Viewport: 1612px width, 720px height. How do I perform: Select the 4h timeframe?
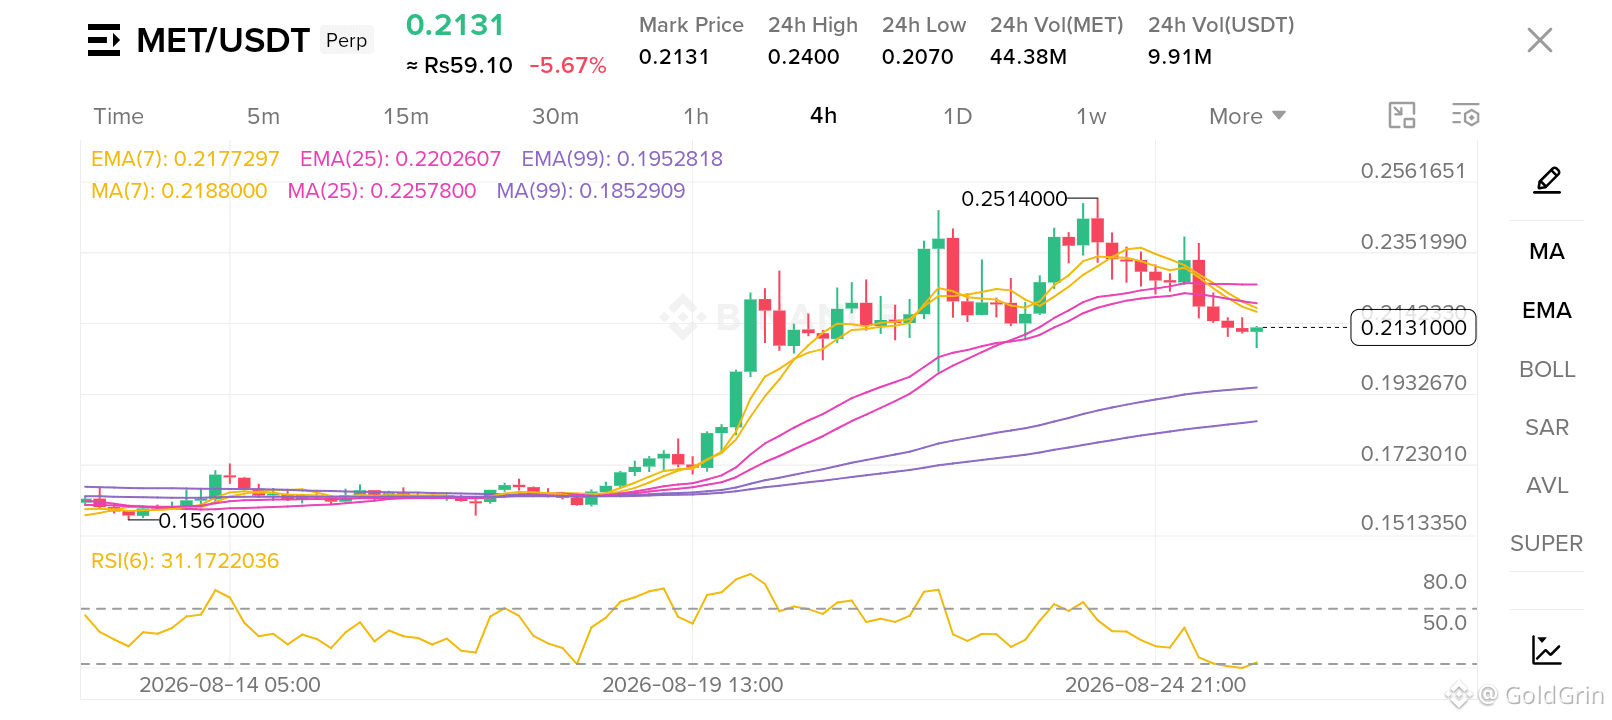click(823, 116)
